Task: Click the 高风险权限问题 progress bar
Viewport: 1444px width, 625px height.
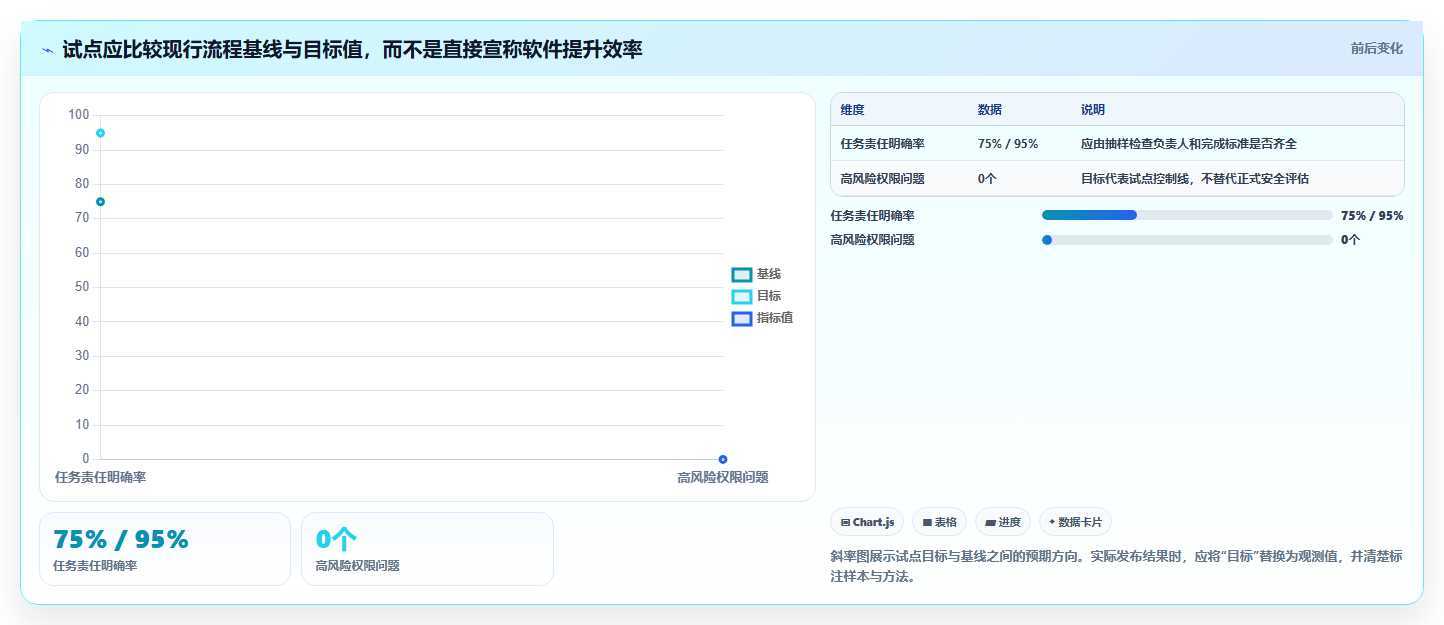Action: pos(1187,240)
